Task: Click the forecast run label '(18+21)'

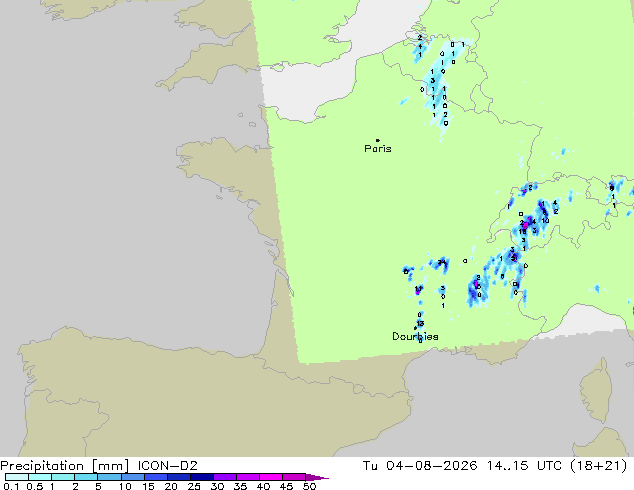Action: point(598,466)
